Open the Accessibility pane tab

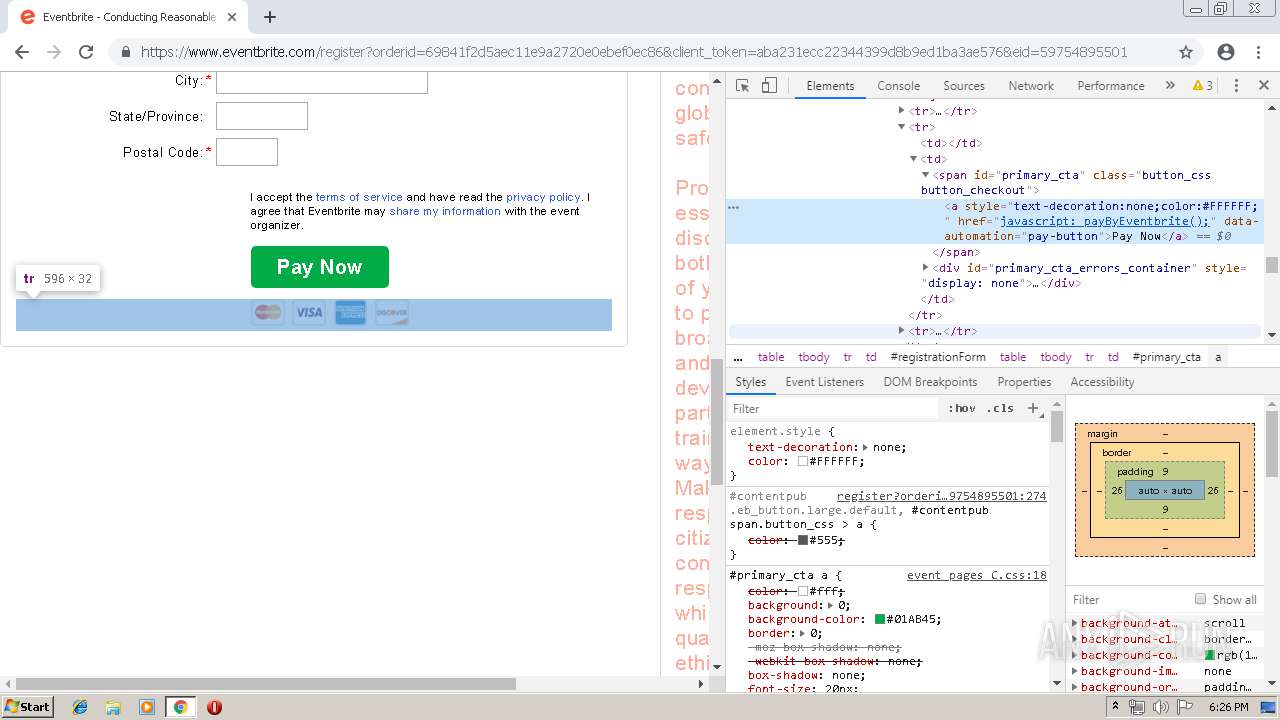1102,382
